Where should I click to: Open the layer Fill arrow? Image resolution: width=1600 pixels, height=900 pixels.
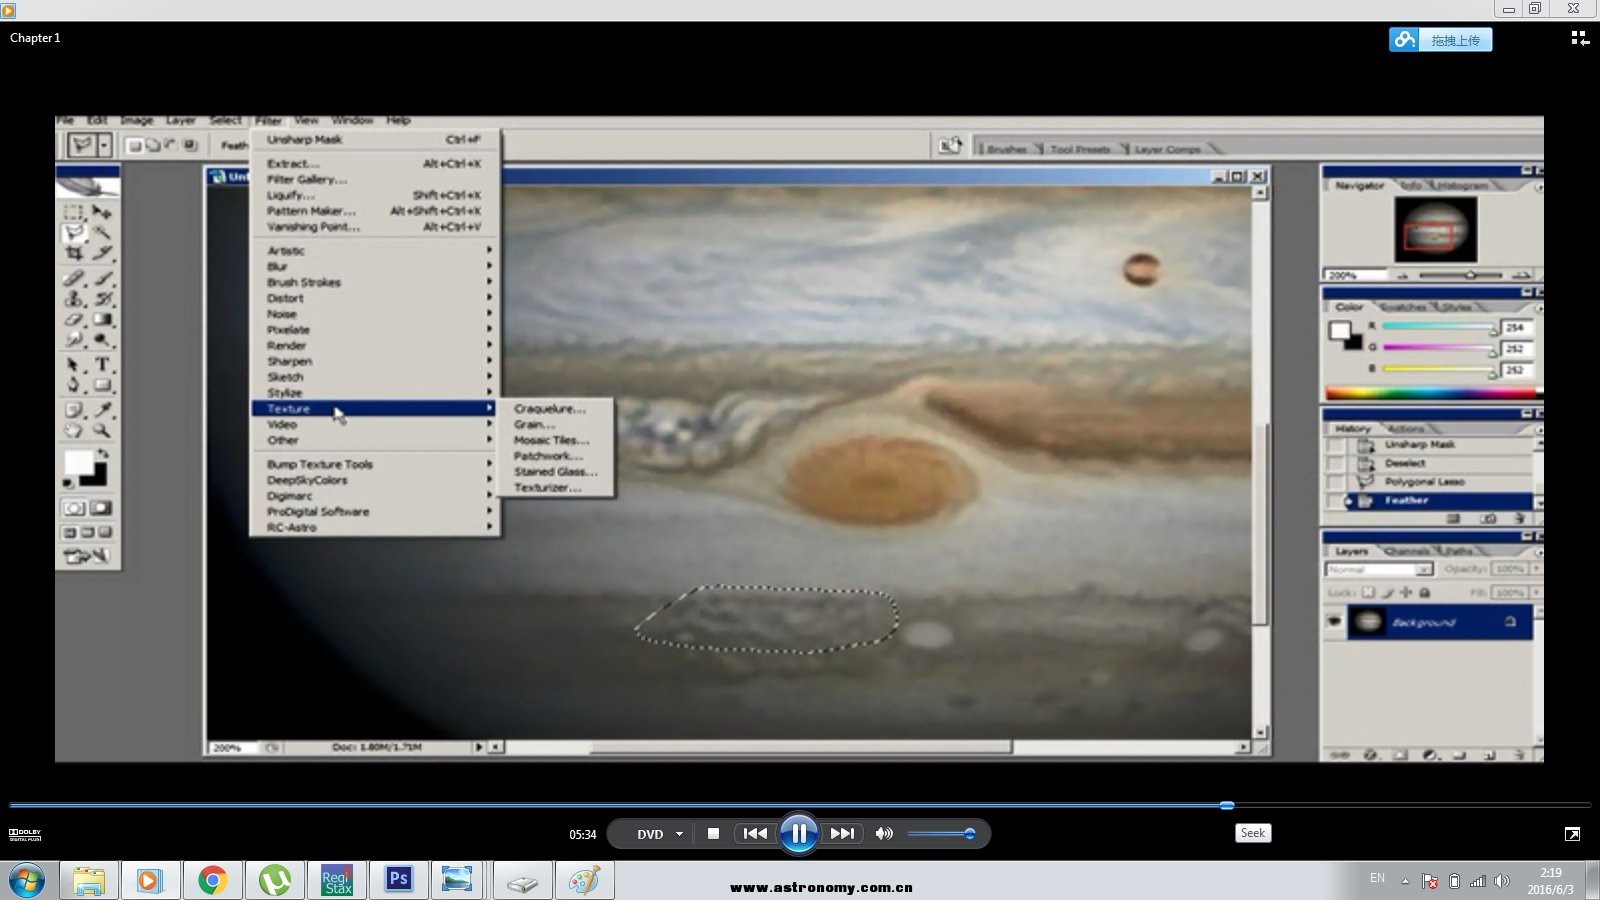coord(1537,593)
